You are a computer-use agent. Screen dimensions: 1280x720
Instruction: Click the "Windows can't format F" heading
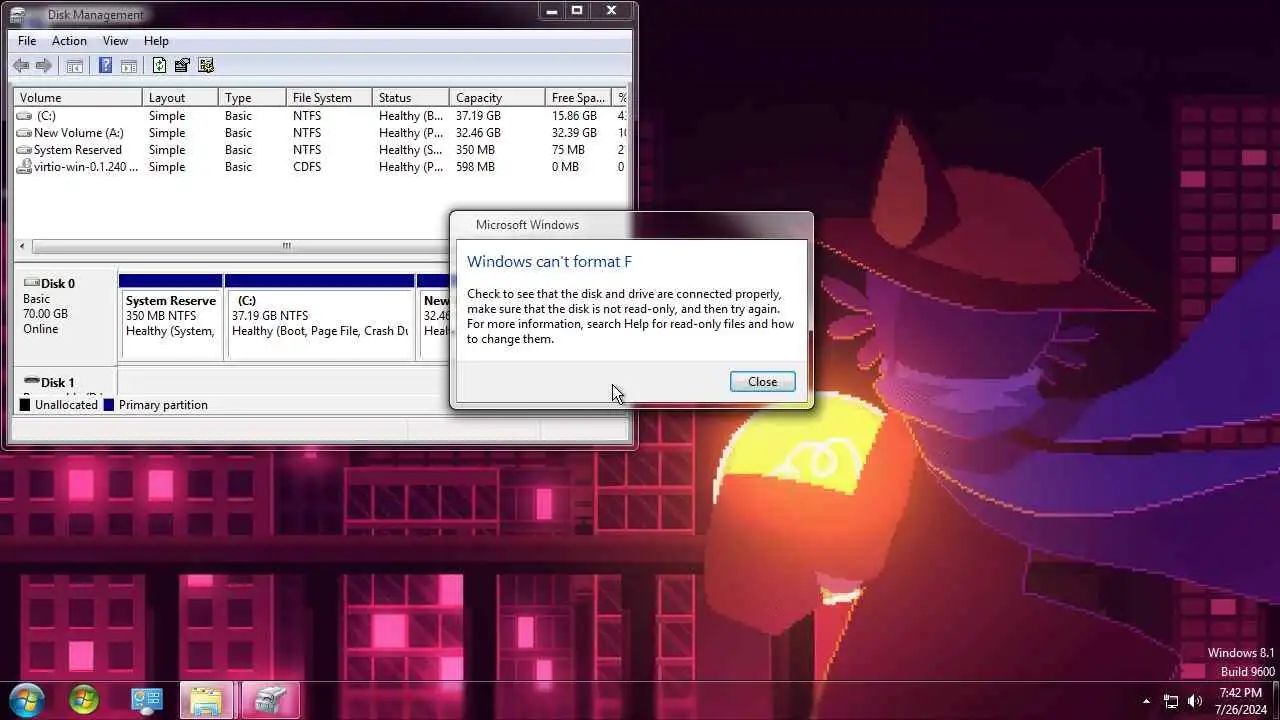click(549, 262)
